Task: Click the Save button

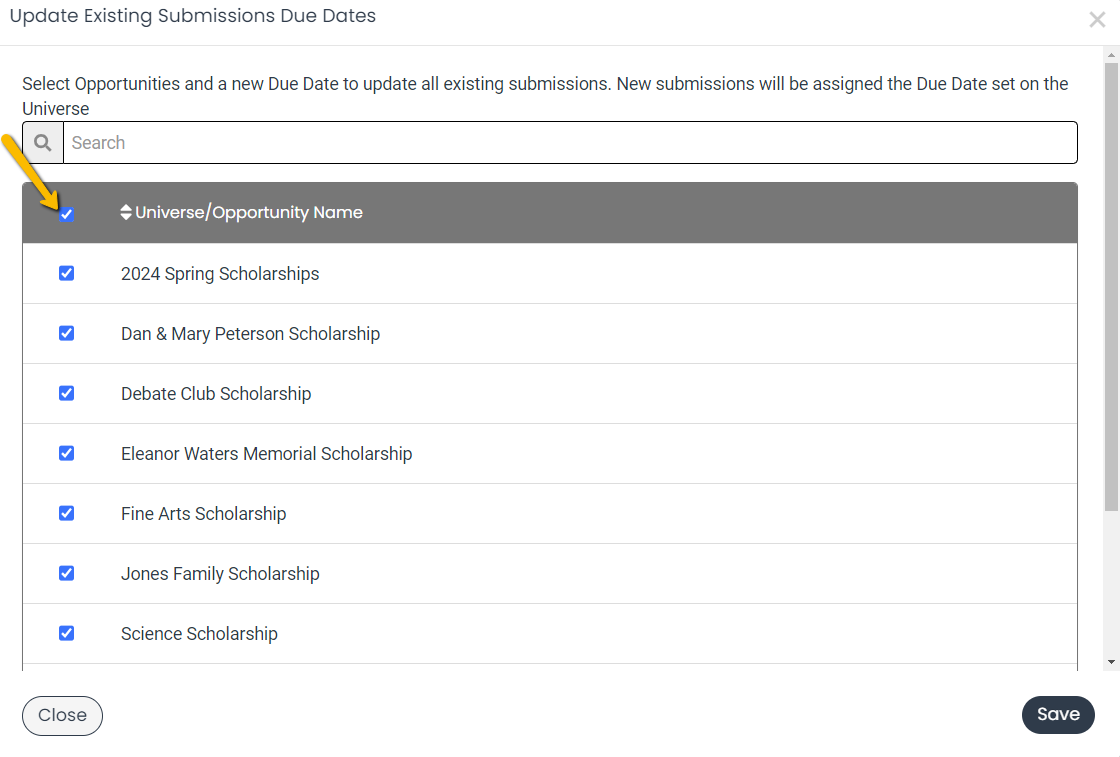Action: pyautogui.click(x=1058, y=715)
